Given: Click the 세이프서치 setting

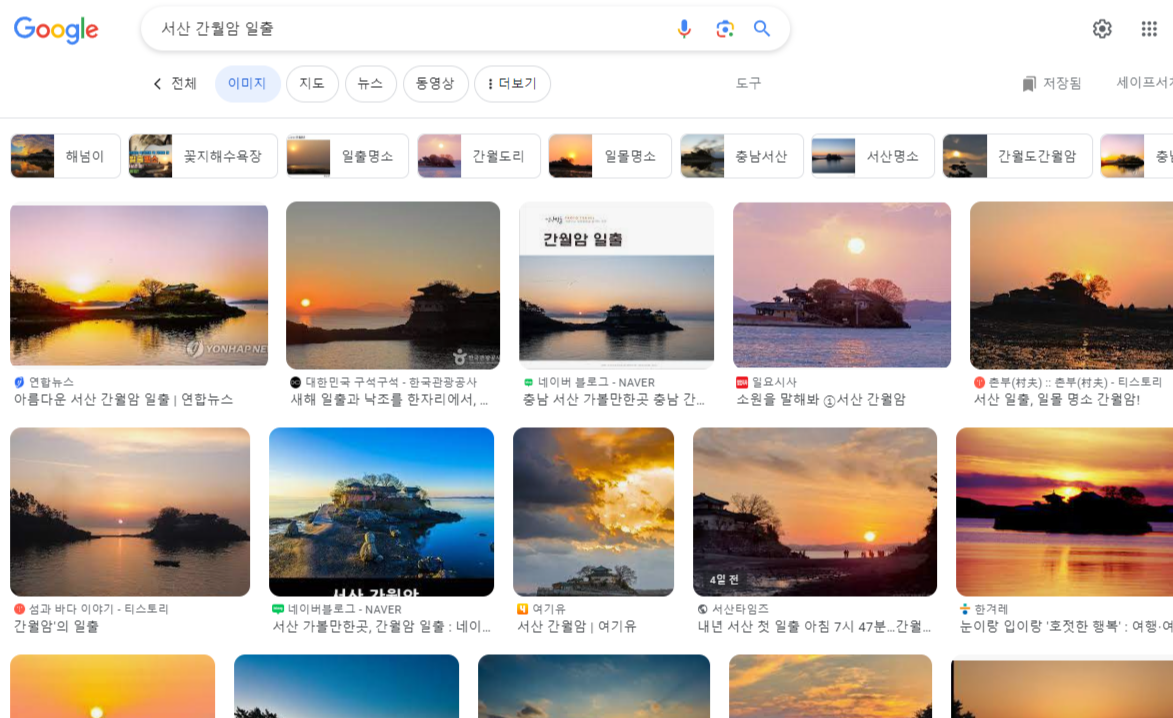Looking at the screenshot, I should click(x=1145, y=82).
